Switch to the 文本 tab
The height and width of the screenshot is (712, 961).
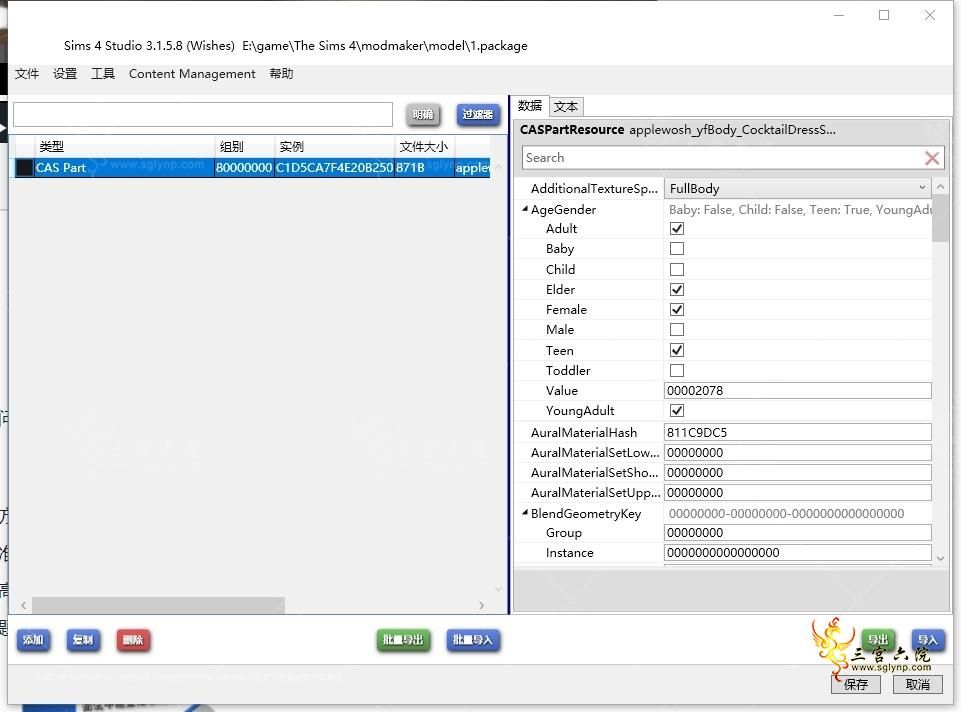pos(566,107)
